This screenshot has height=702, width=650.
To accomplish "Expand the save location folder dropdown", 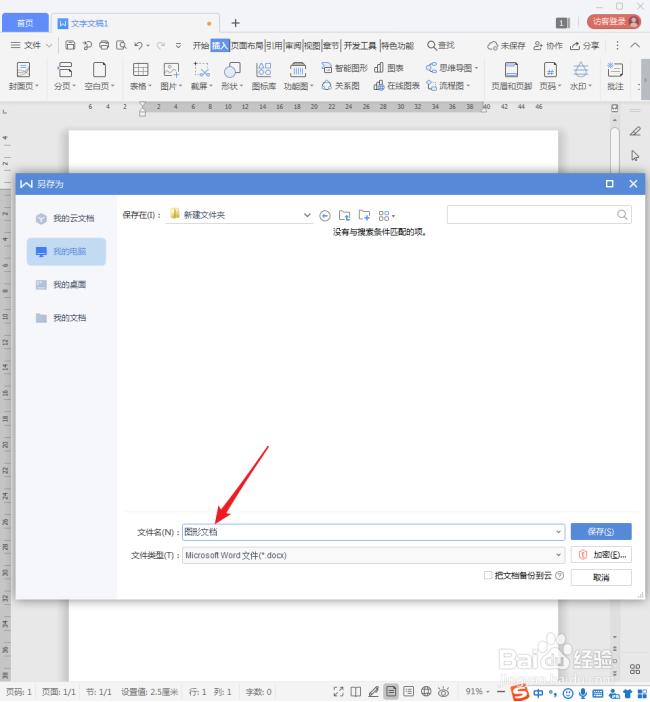I will click(x=307, y=215).
